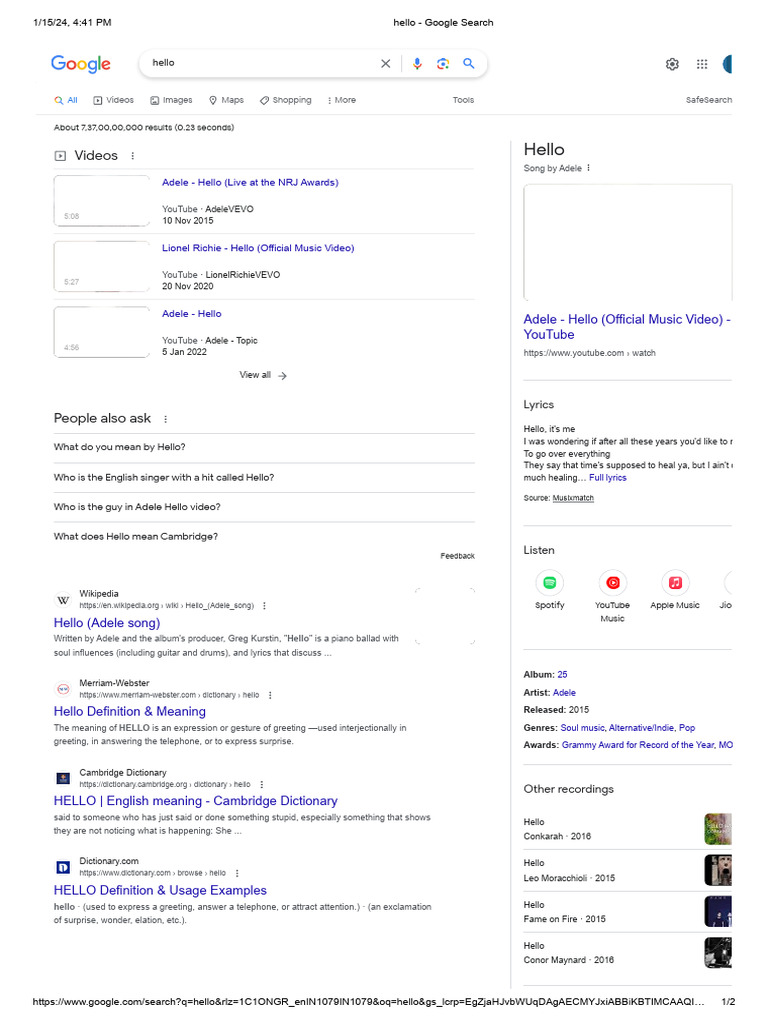Clear the search box with X icon
Image resolution: width=768 pixels, height=1024 pixels.
point(386,64)
